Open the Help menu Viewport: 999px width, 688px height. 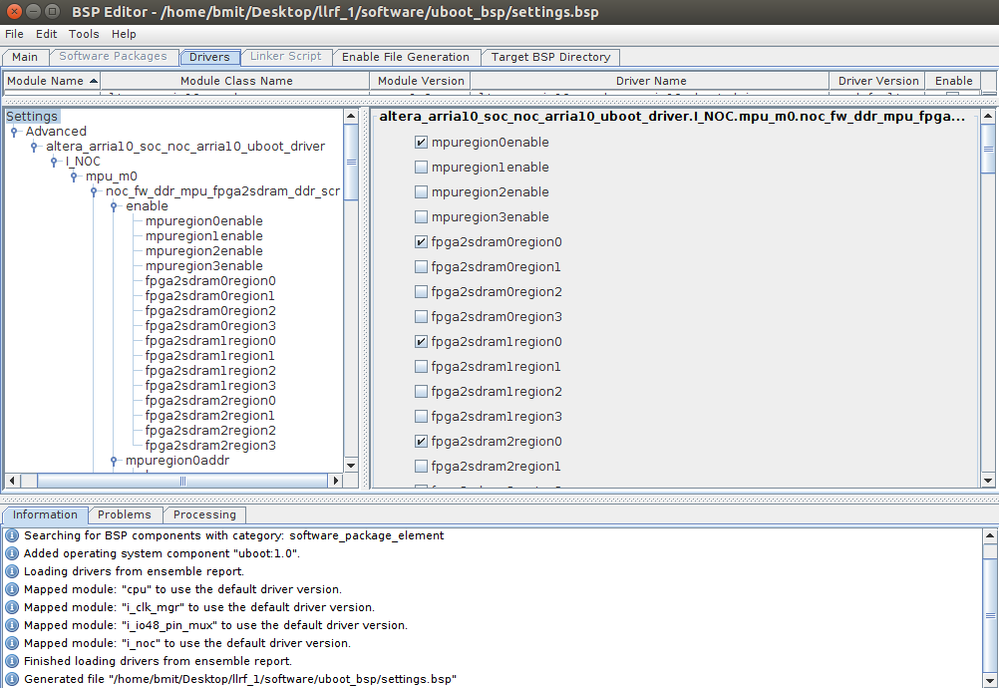coord(124,34)
